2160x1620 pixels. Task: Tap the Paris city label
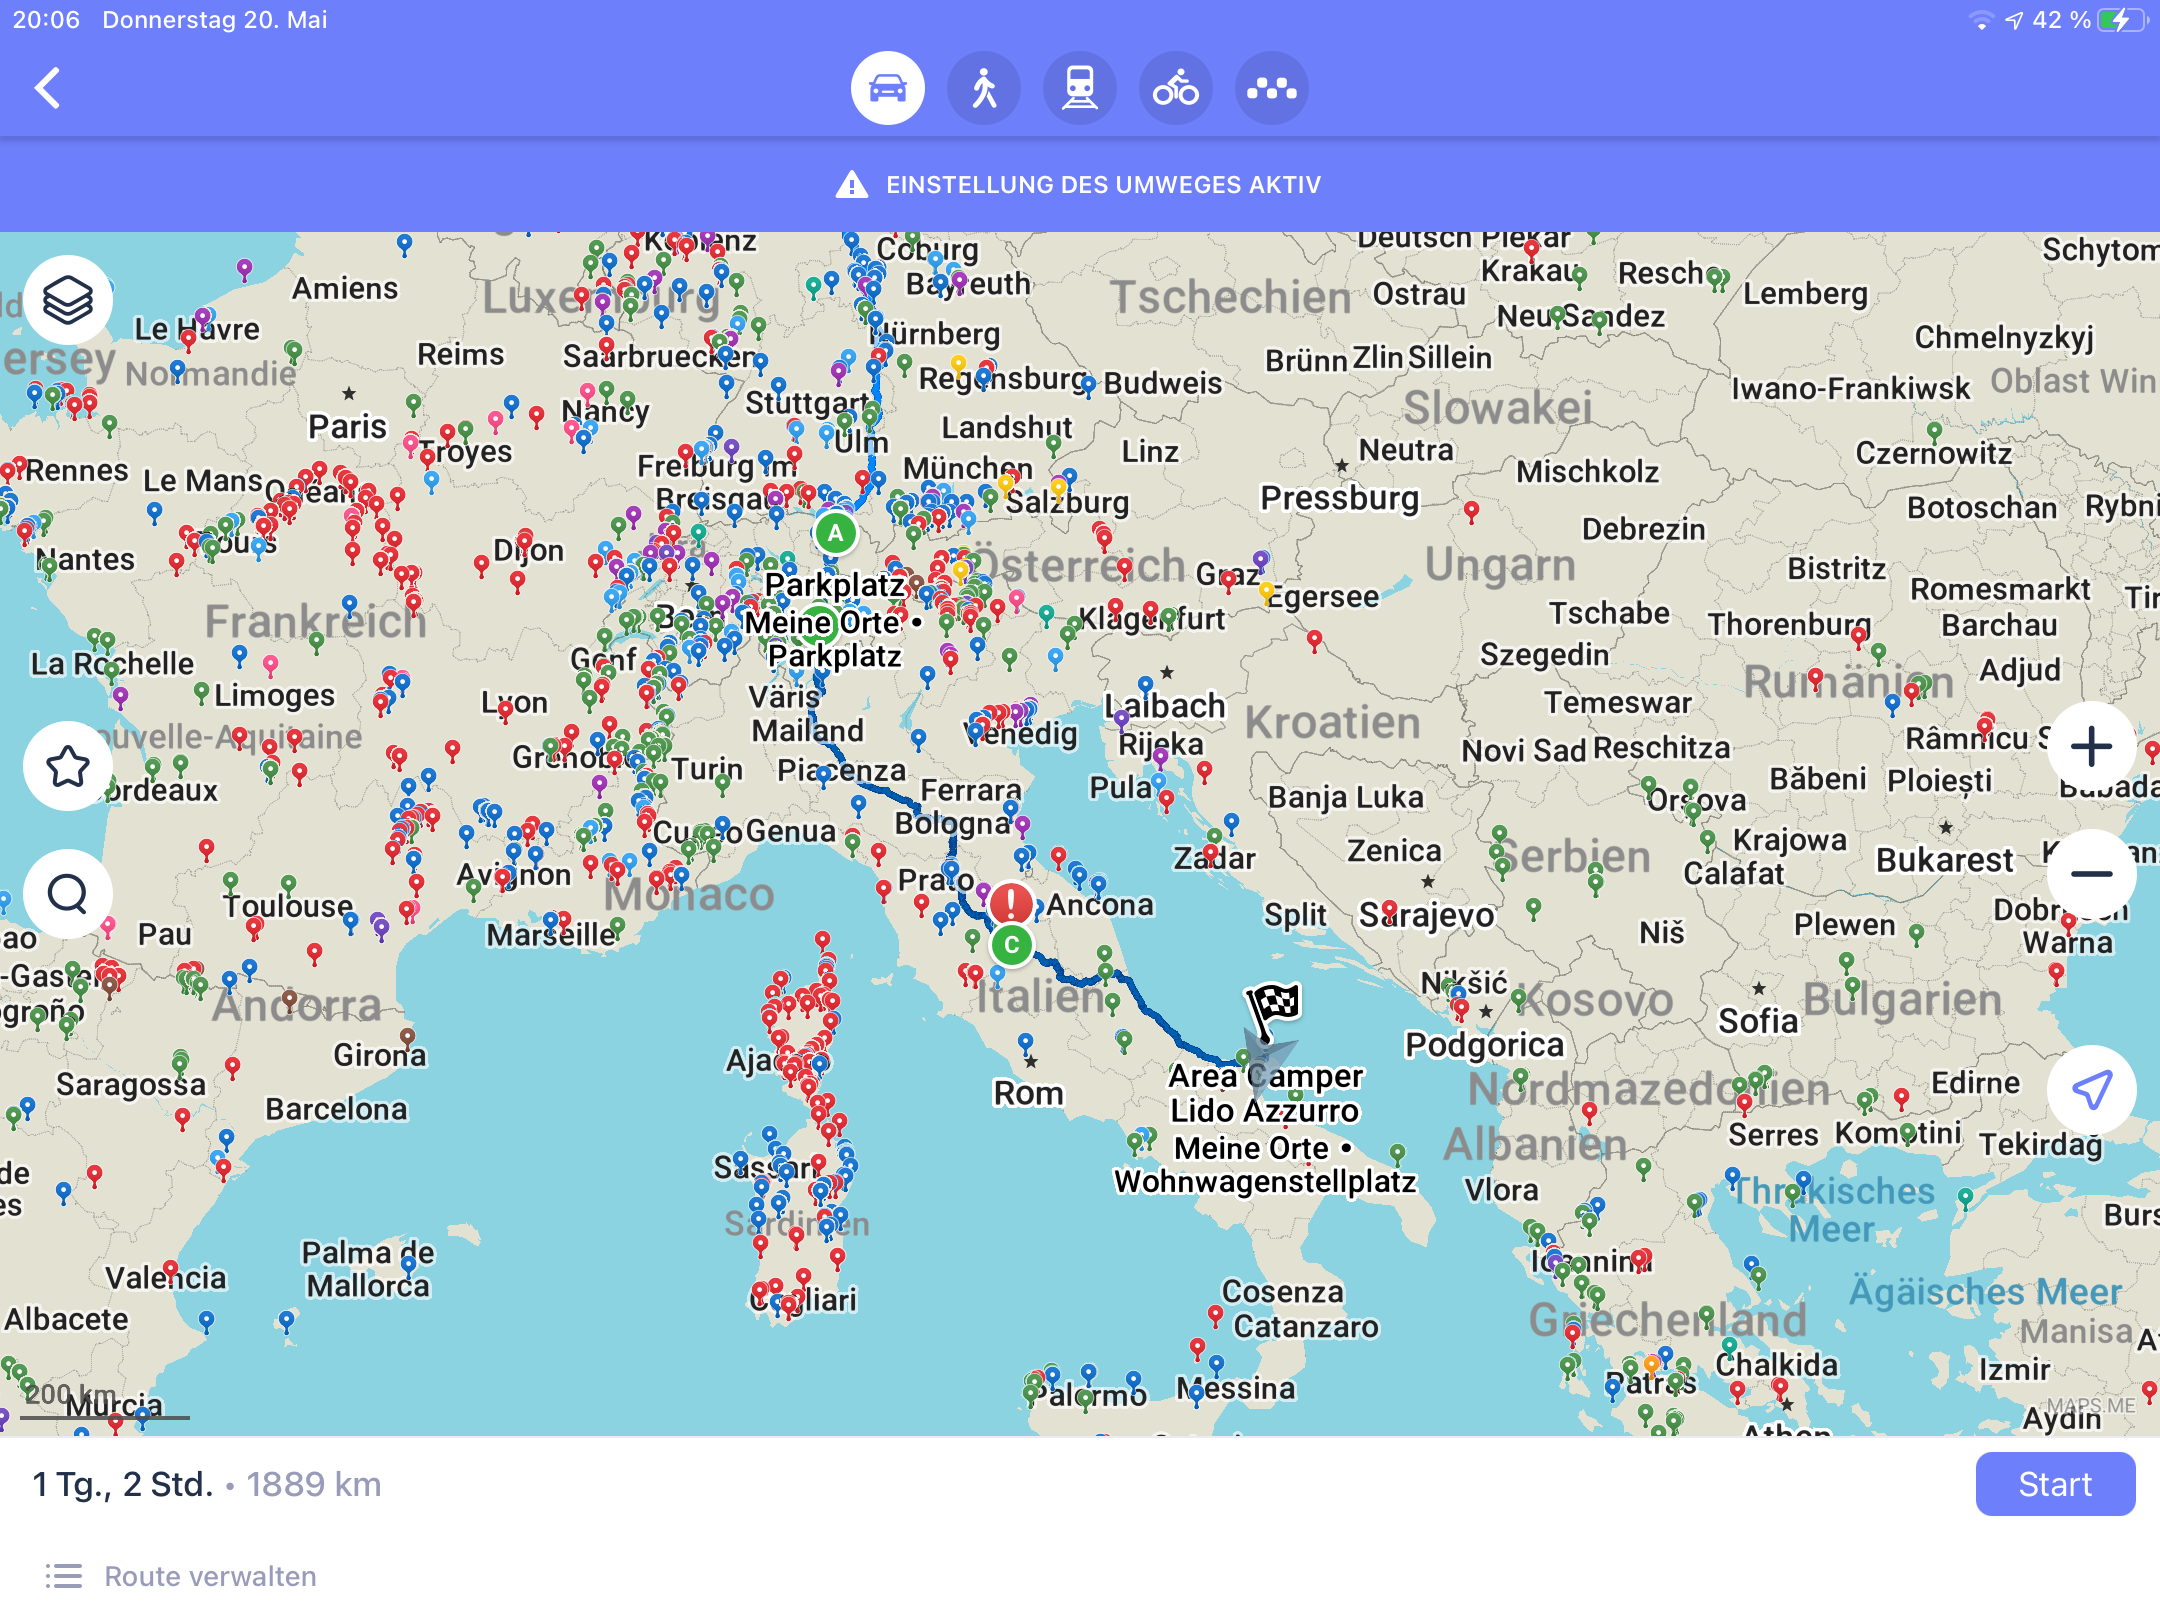pos(347,427)
